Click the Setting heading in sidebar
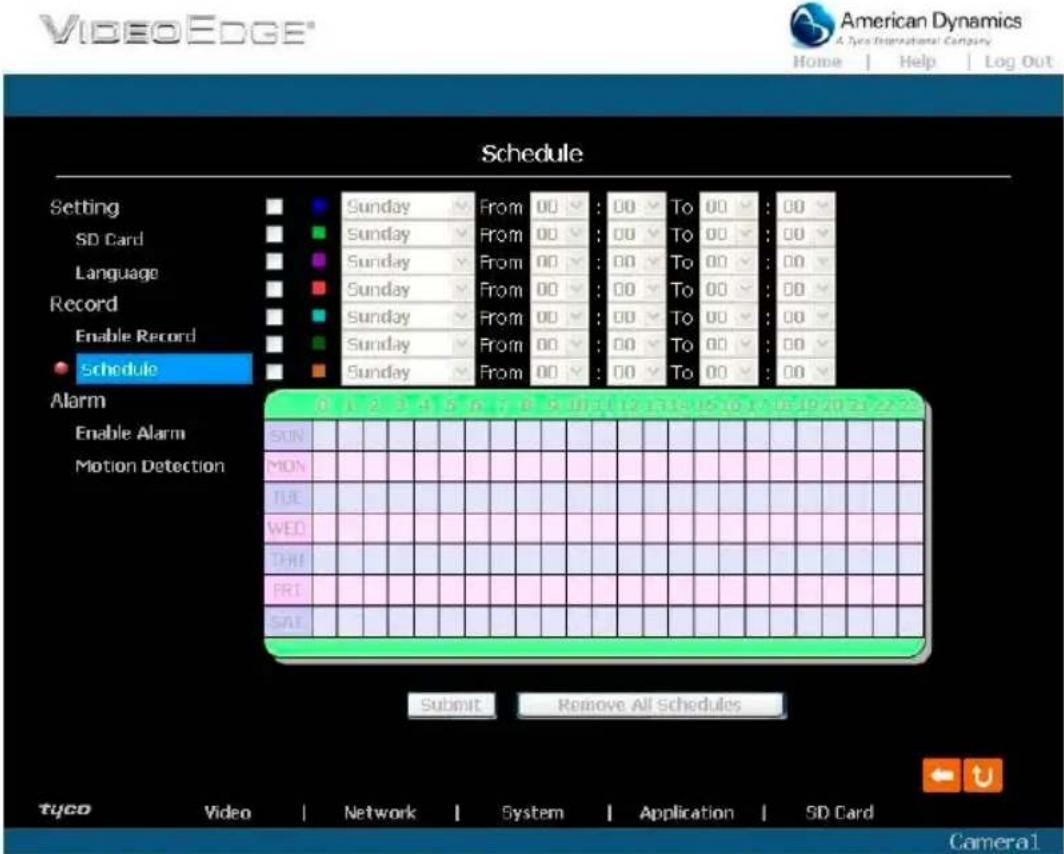Image resolution: width=1064 pixels, height=854 pixels. [x=84, y=208]
